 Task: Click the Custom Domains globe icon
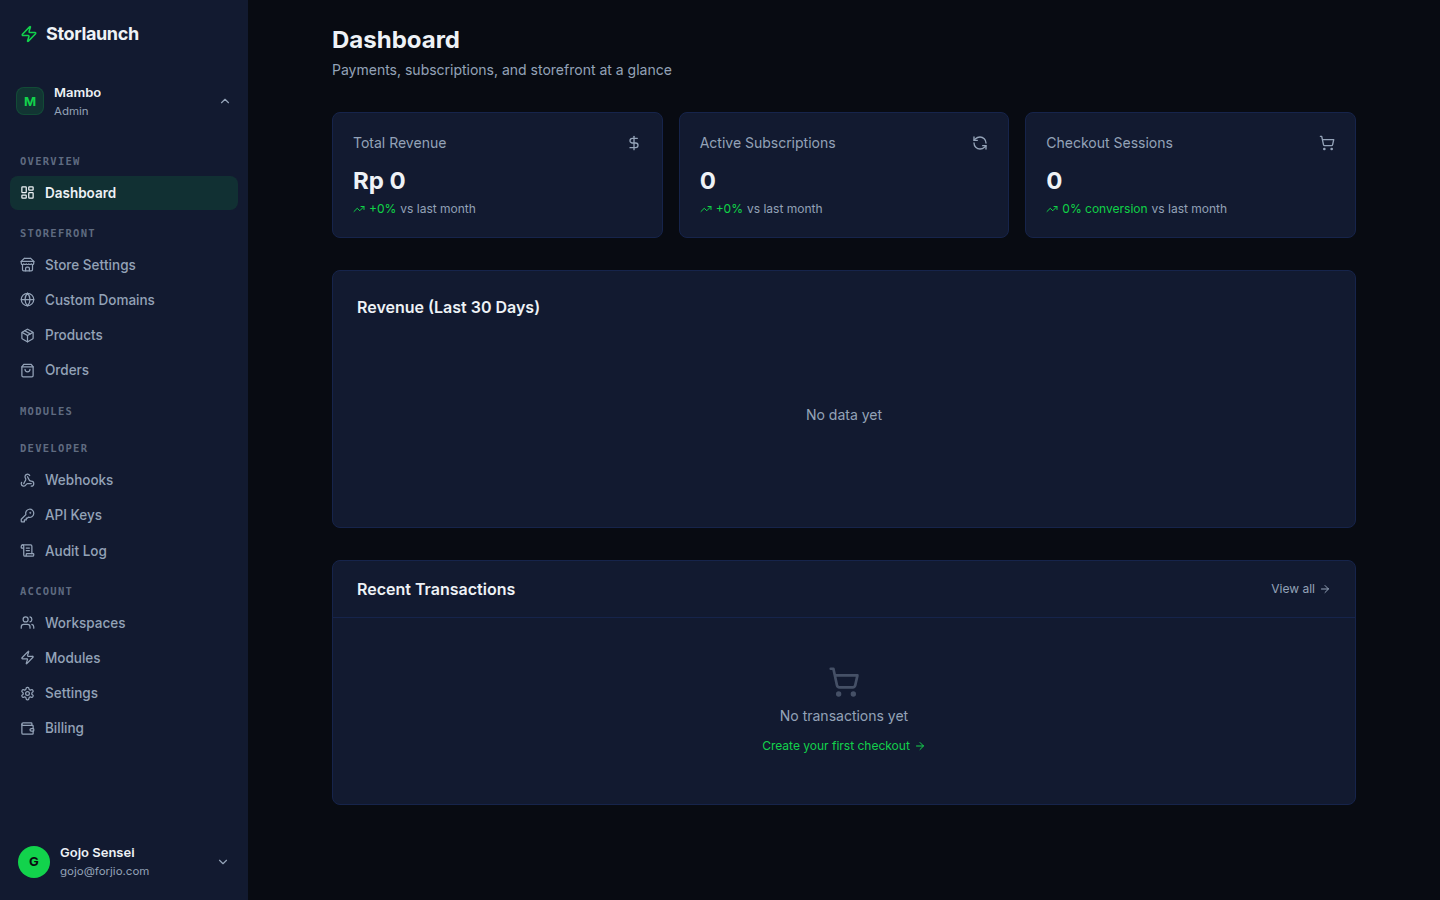click(x=27, y=300)
